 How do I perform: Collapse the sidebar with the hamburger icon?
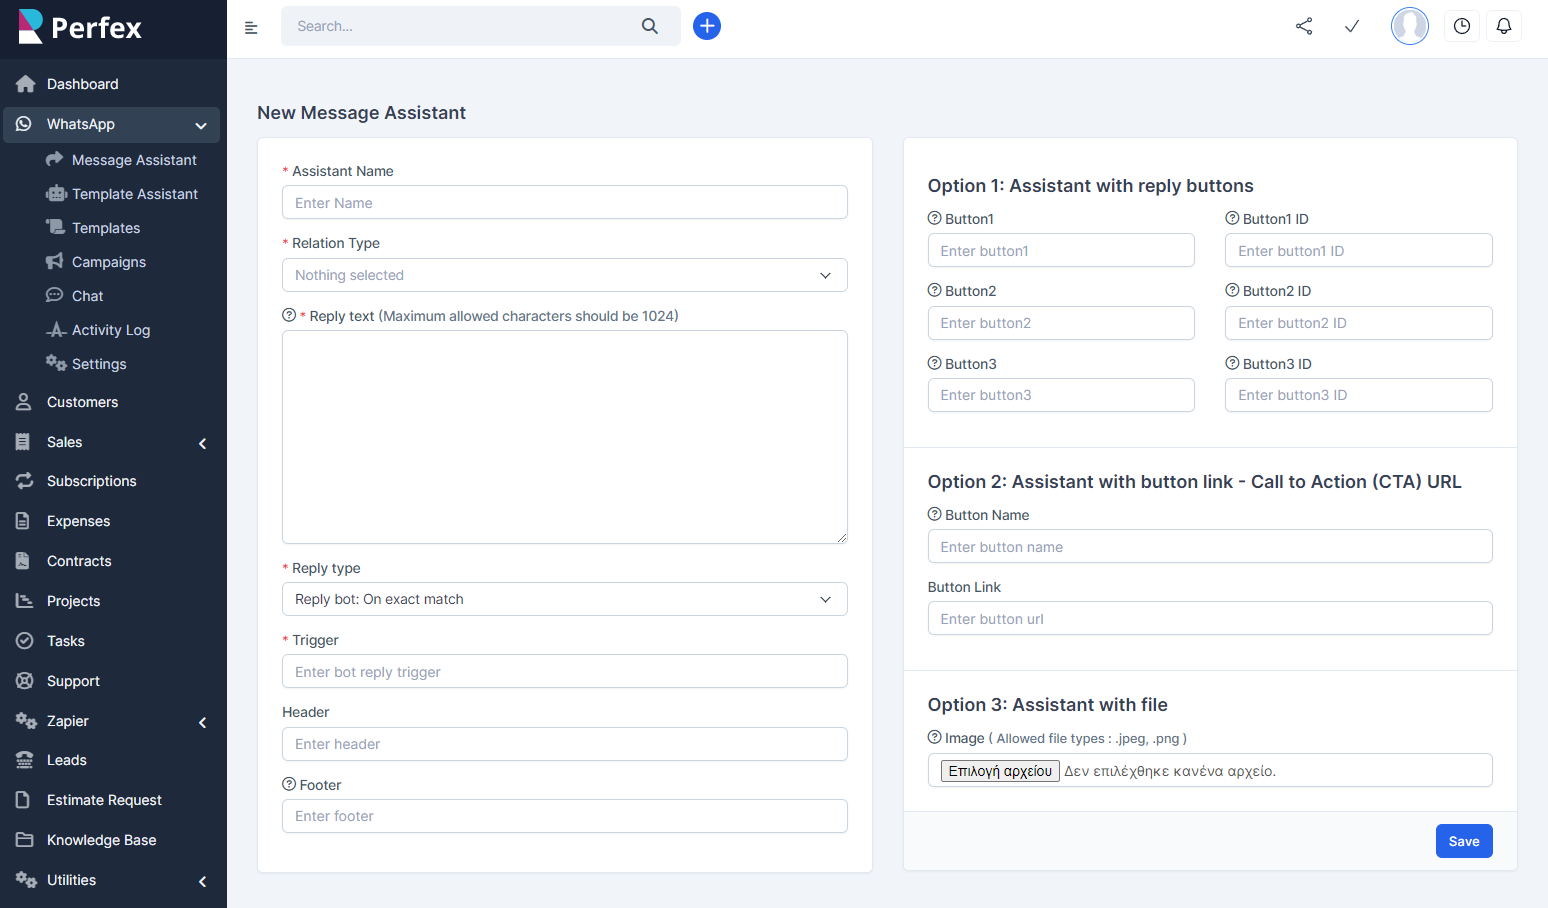tap(251, 27)
